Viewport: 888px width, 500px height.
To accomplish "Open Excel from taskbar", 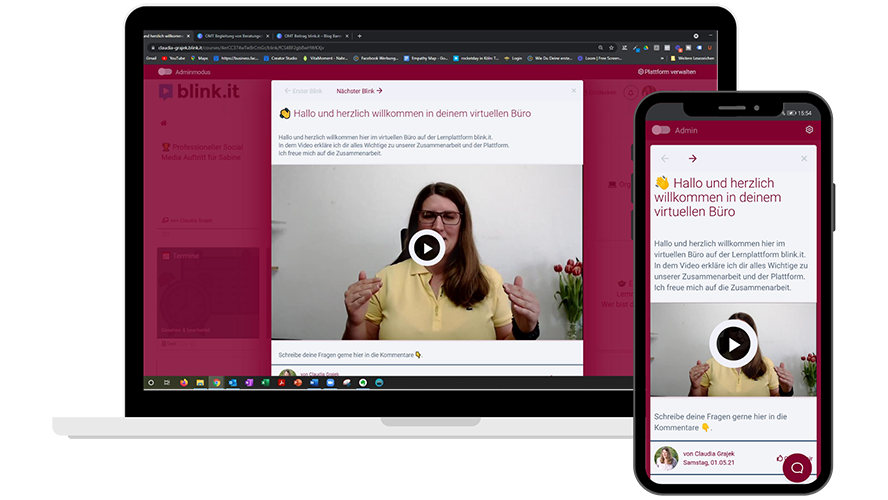I will (265, 383).
